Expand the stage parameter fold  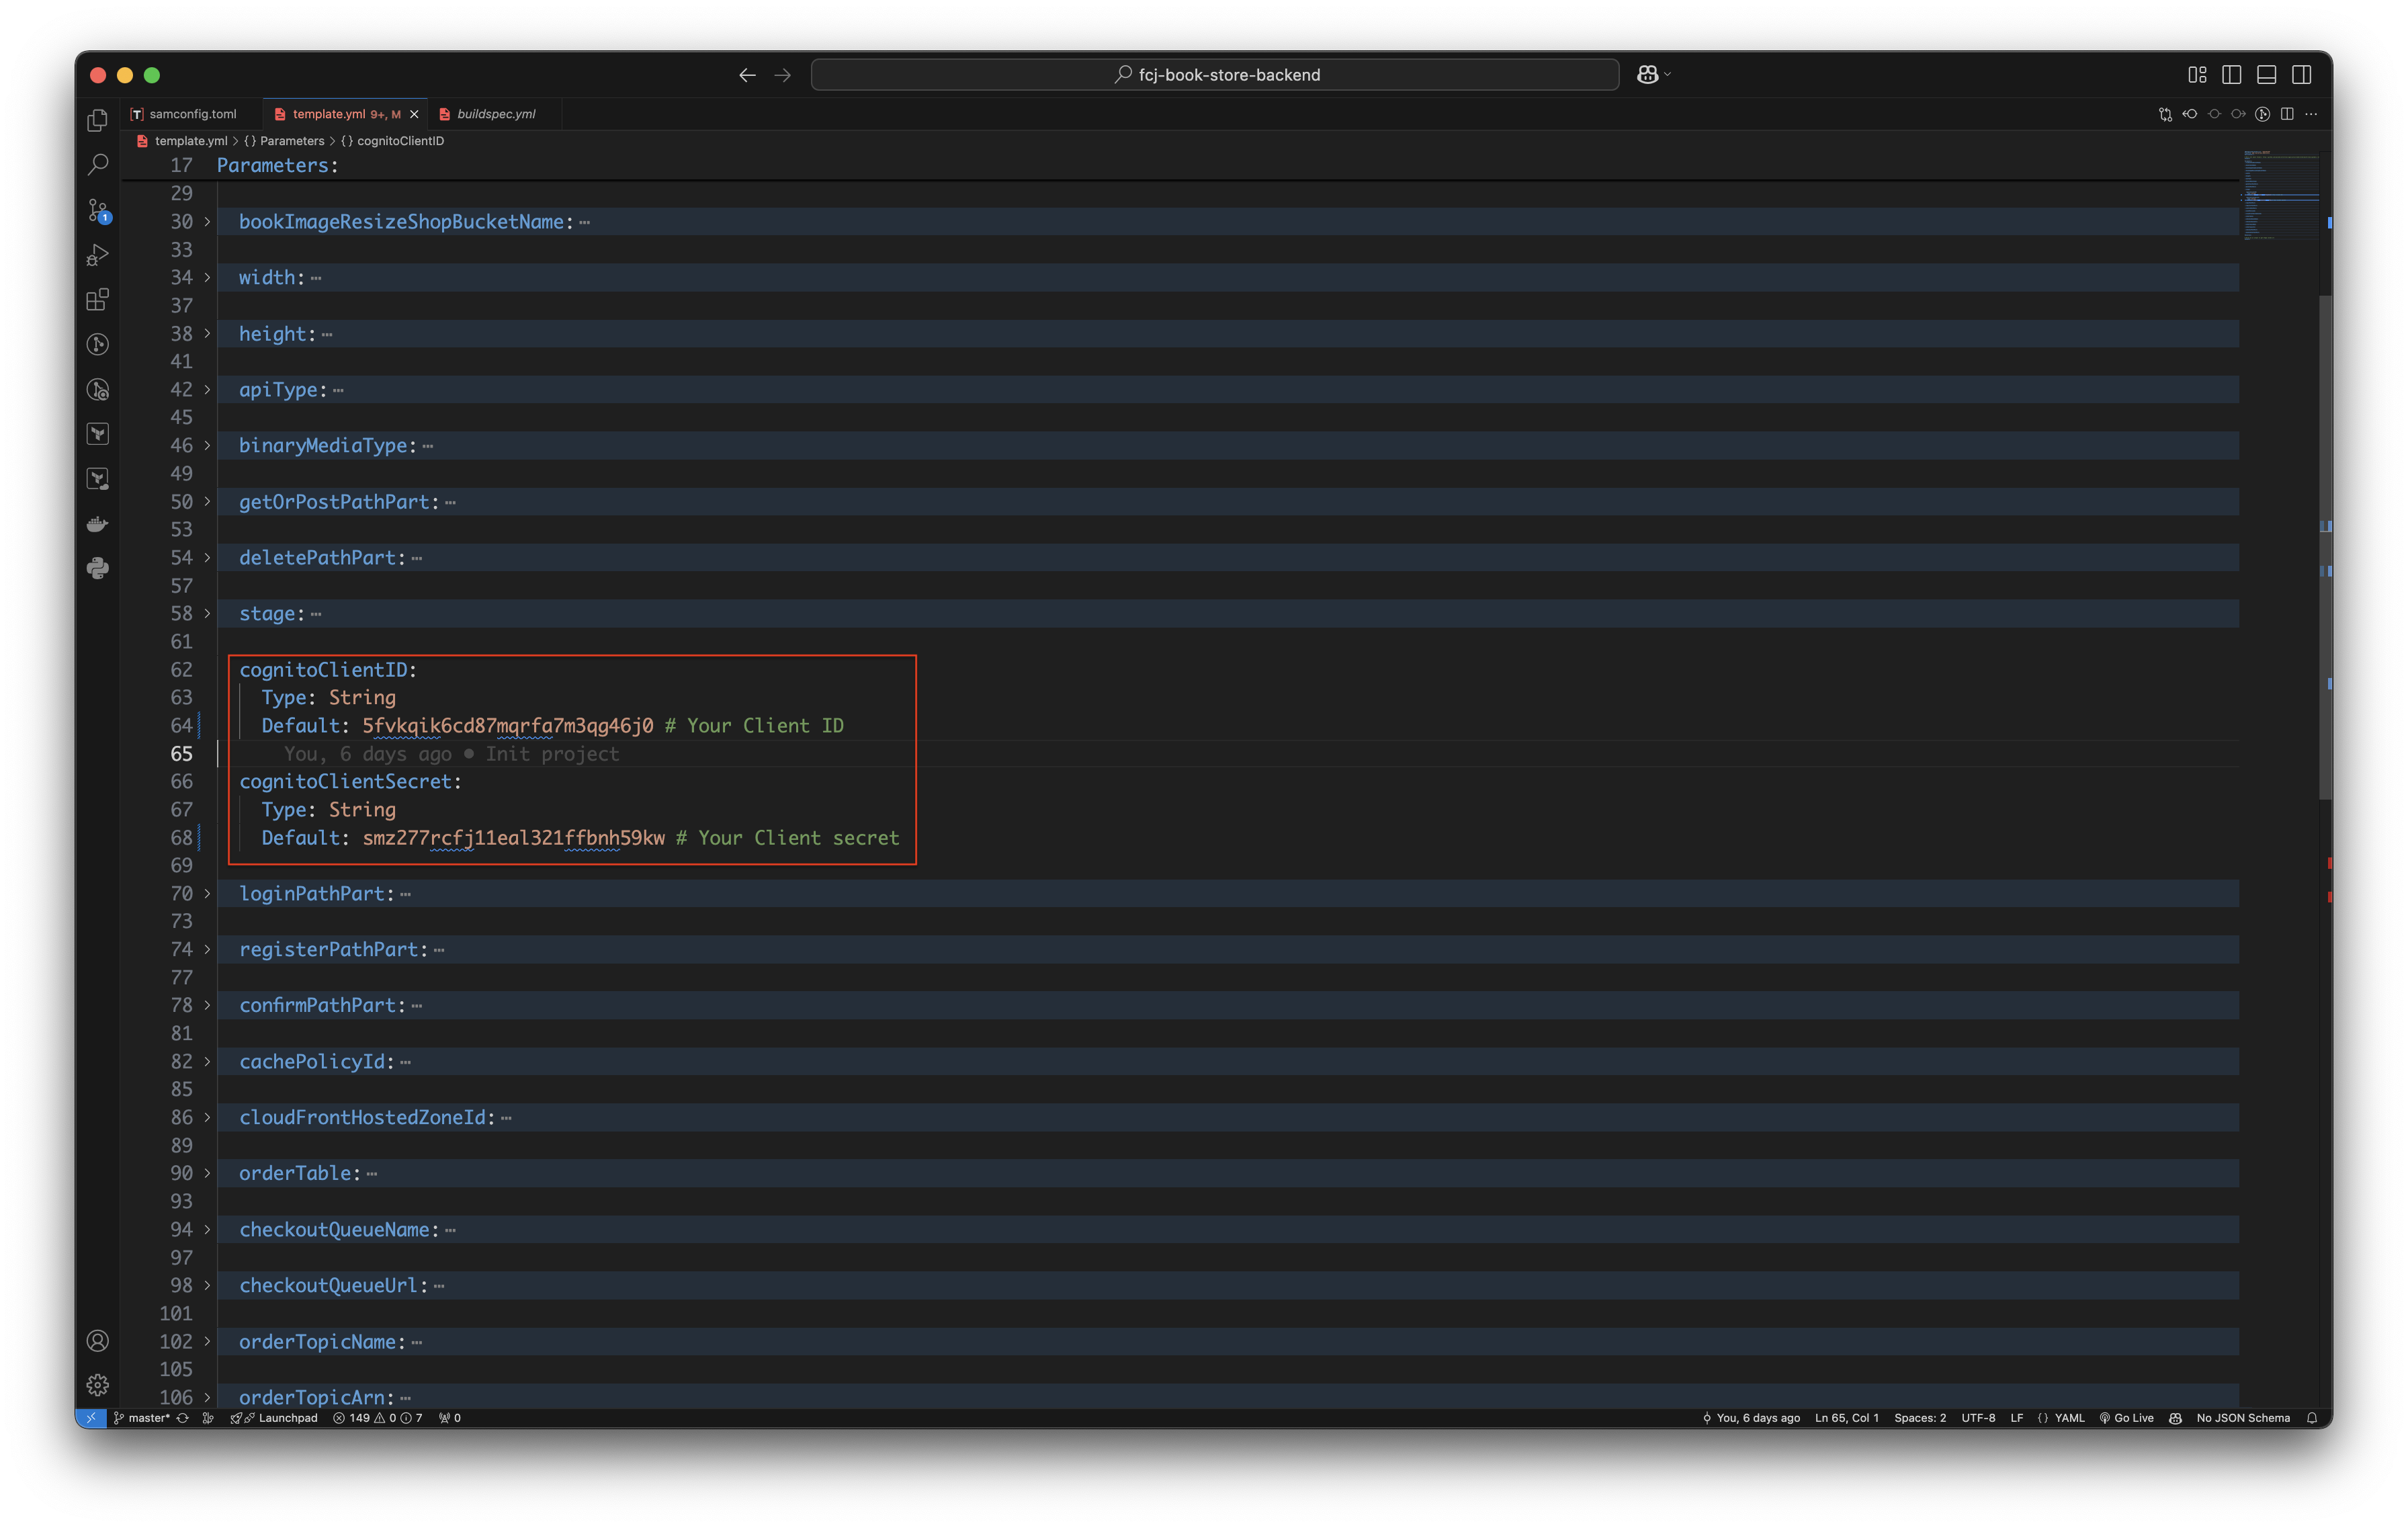point(207,613)
